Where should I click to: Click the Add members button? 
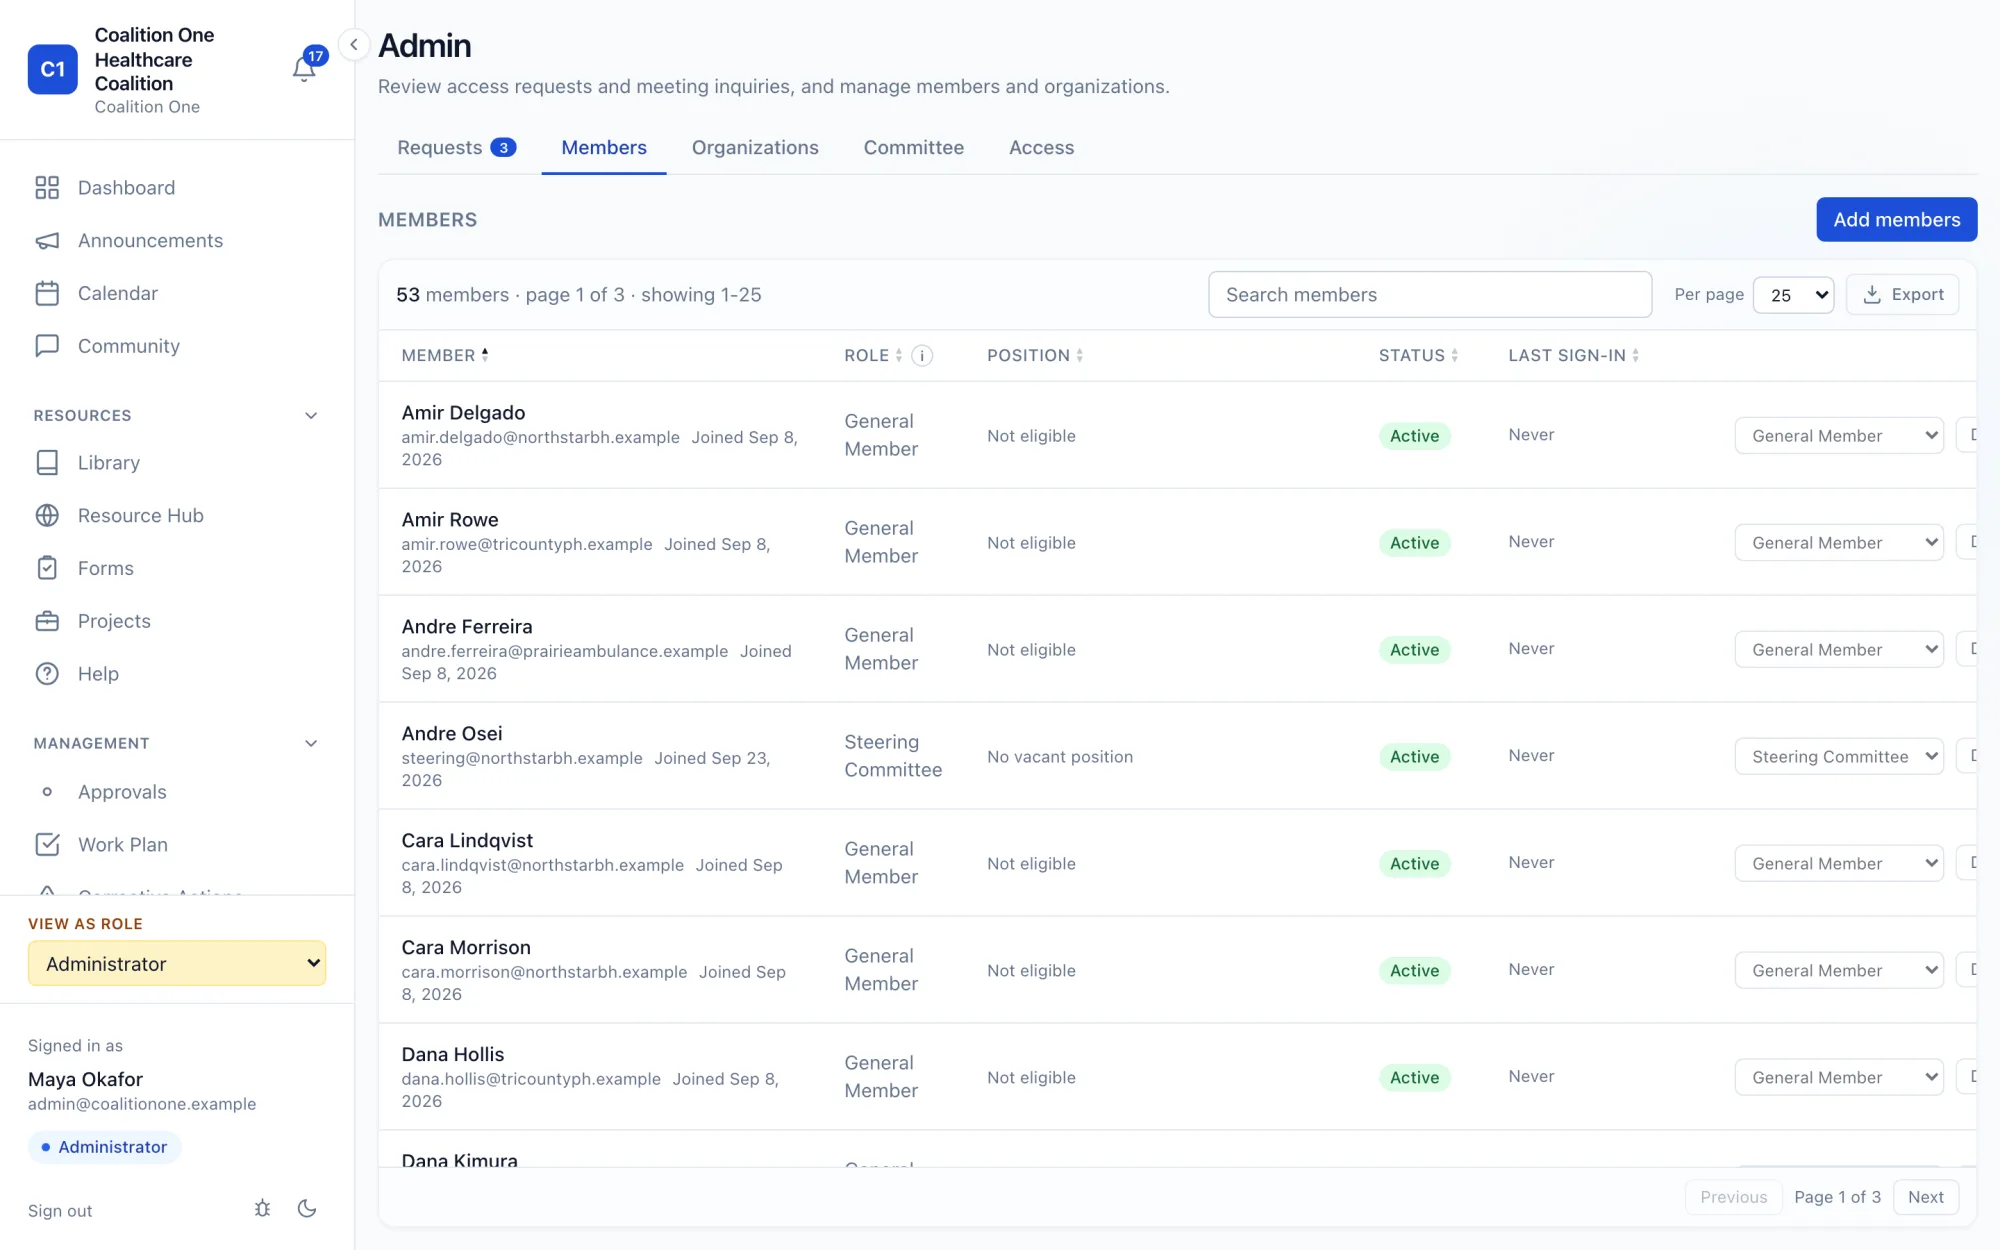[x=1897, y=220]
